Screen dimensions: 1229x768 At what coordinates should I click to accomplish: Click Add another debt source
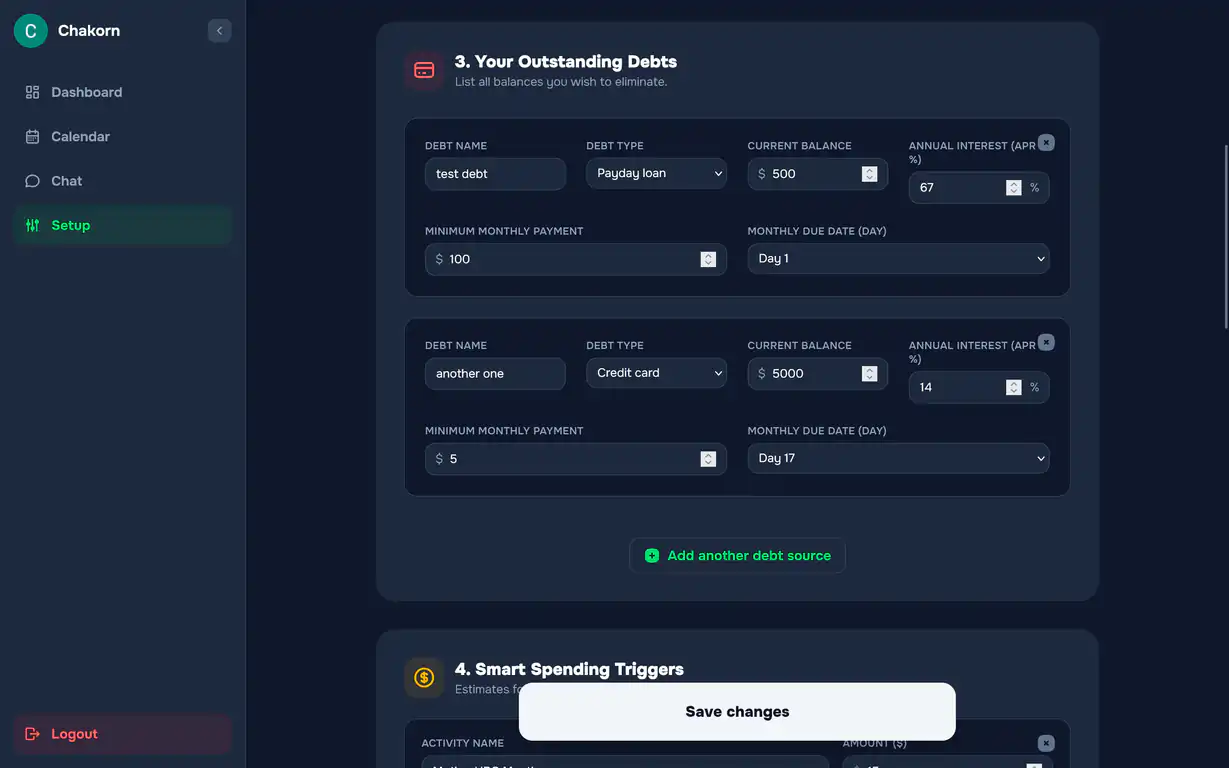pyautogui.click(x=737, y=556)
